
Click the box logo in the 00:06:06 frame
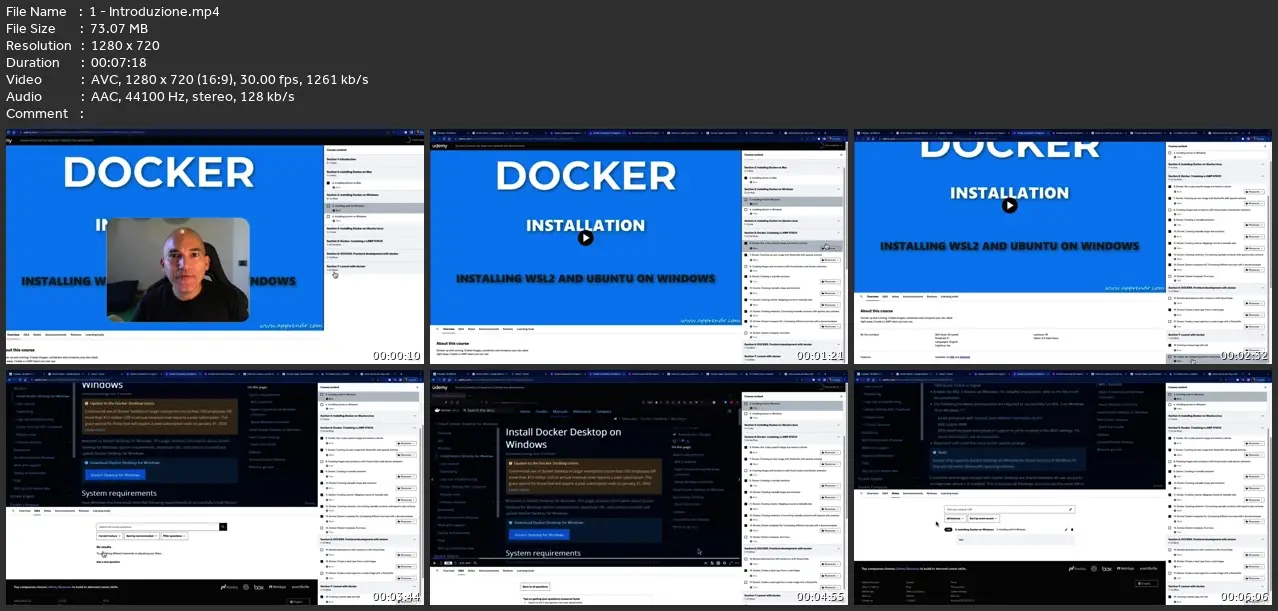coord(1106,568)
